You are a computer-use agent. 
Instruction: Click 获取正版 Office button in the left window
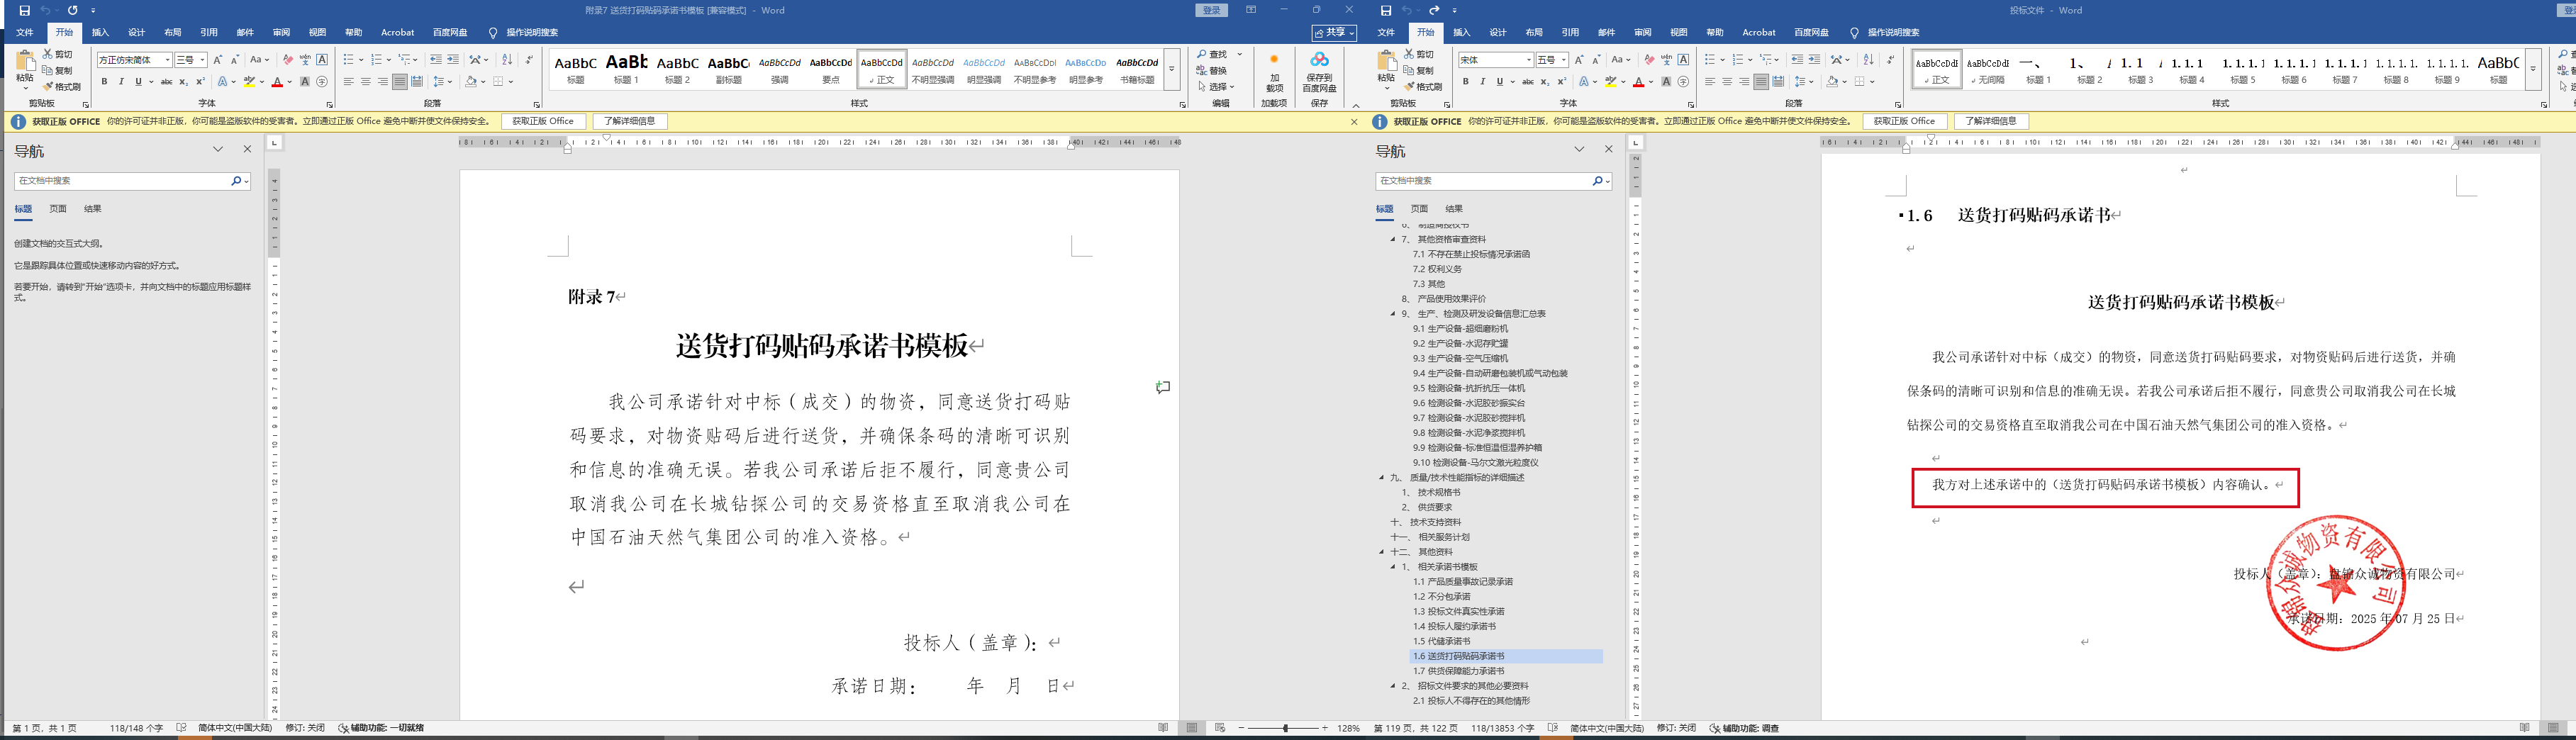(x=543, y=121)
